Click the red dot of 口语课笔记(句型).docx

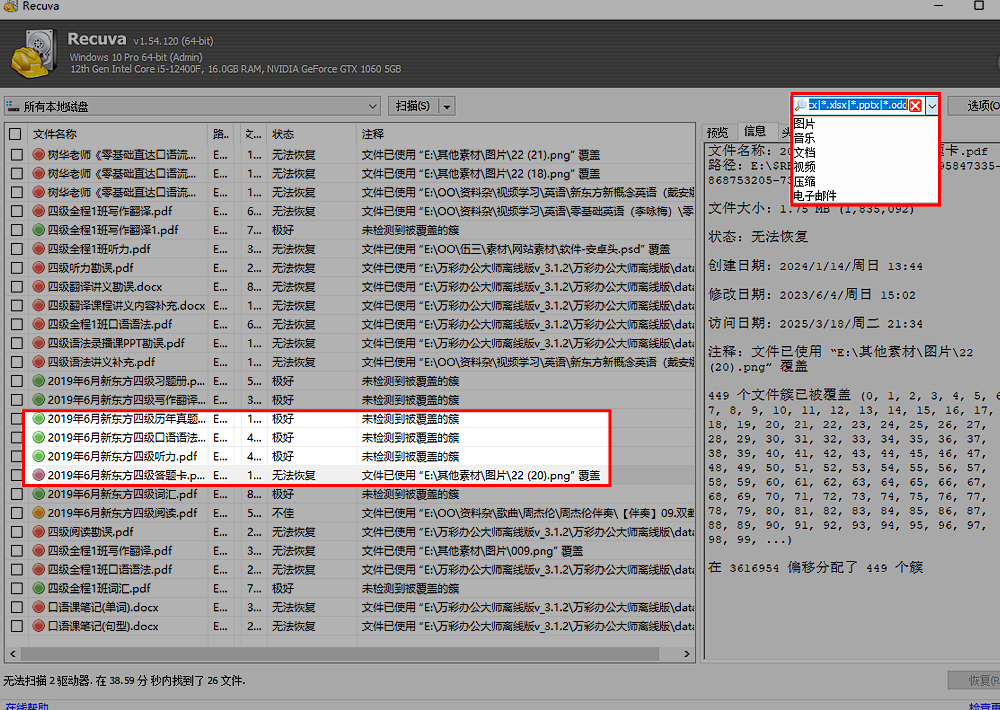(38, 626)
